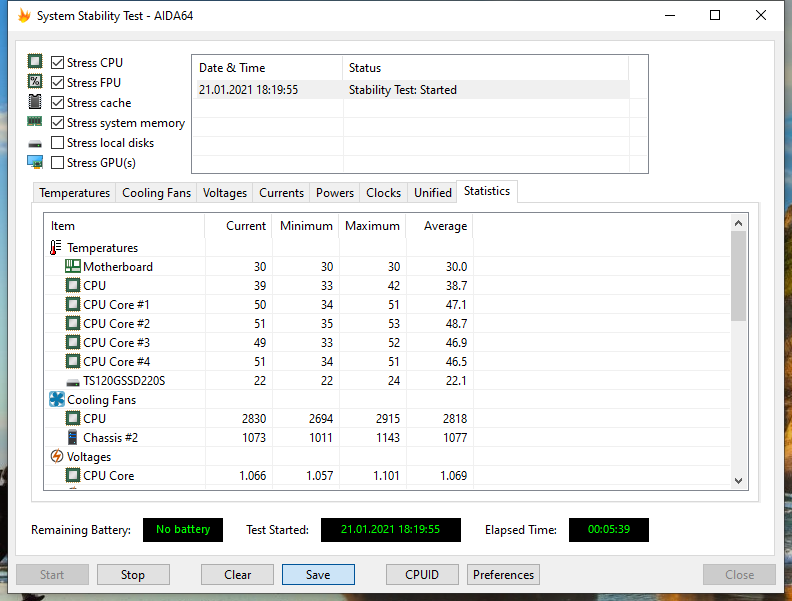This screenshot has width=792, height=601.
Task: Click the Chassis #2 fan icon
Action: 73,437
